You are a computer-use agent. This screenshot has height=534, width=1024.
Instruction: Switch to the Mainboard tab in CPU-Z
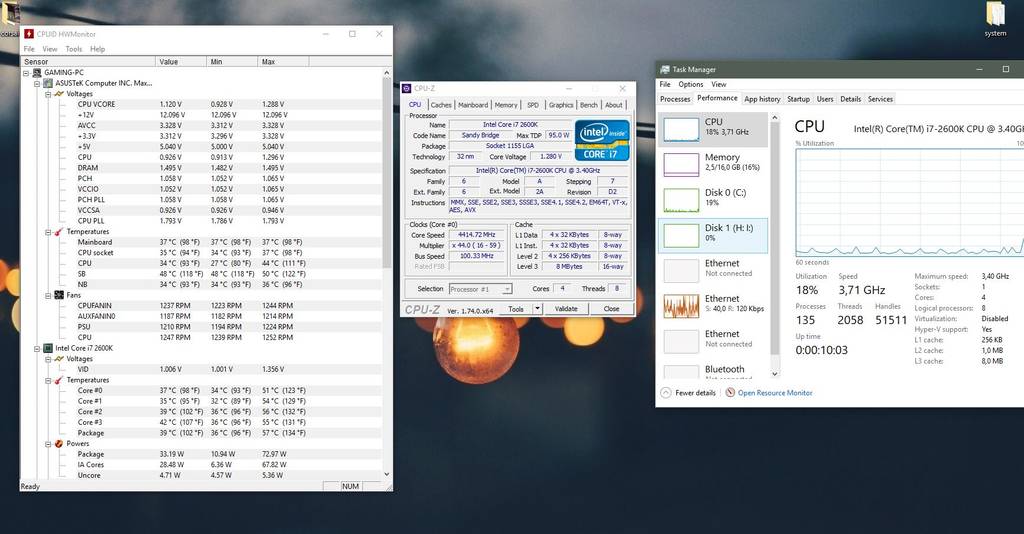coord(473,105)
